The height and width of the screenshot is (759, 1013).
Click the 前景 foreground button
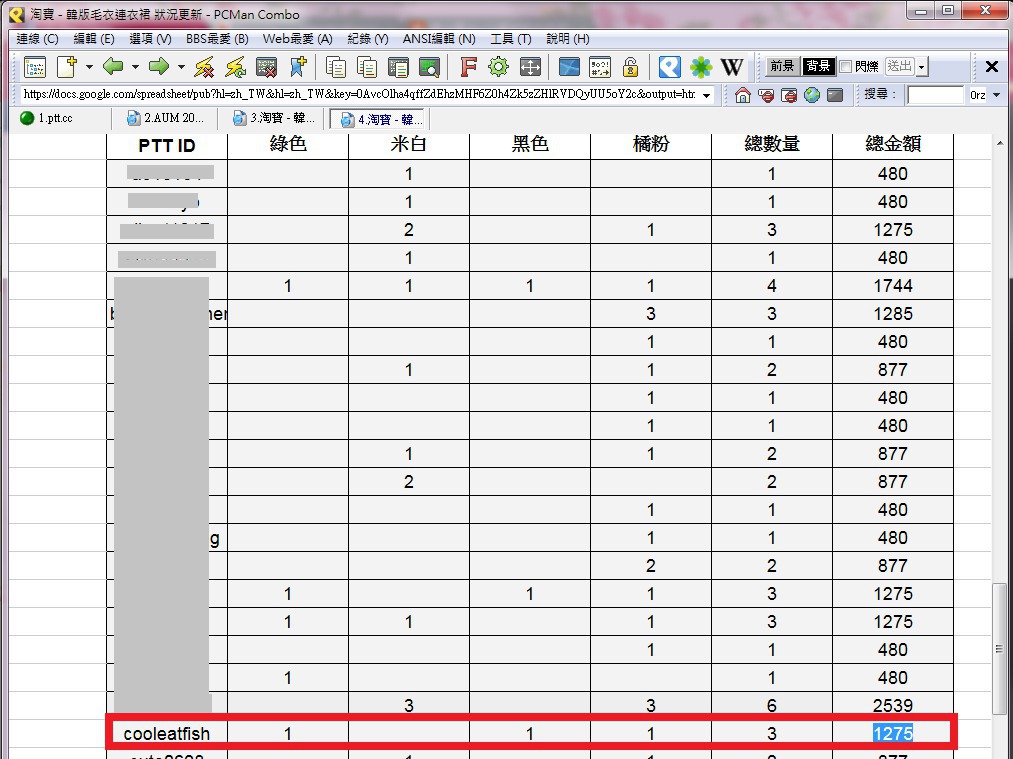(782, 66)
